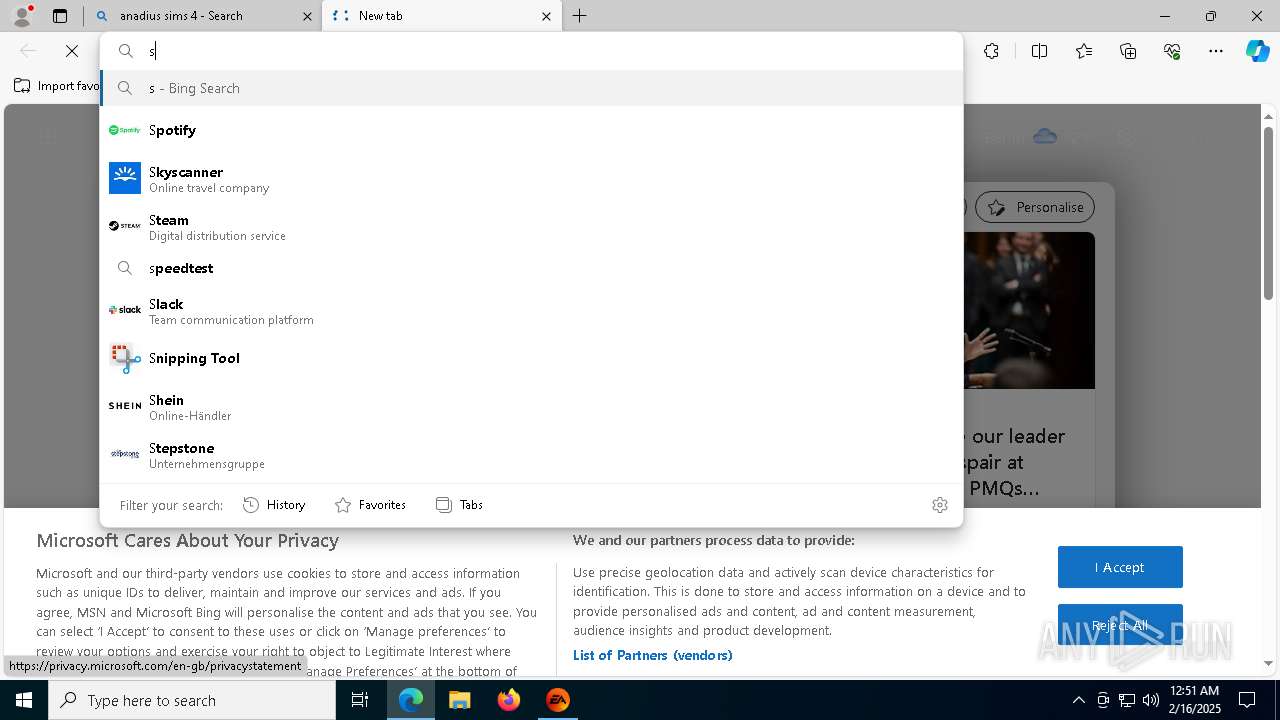
Task: Choose the Steam suggestion
Action: point(531,226)
